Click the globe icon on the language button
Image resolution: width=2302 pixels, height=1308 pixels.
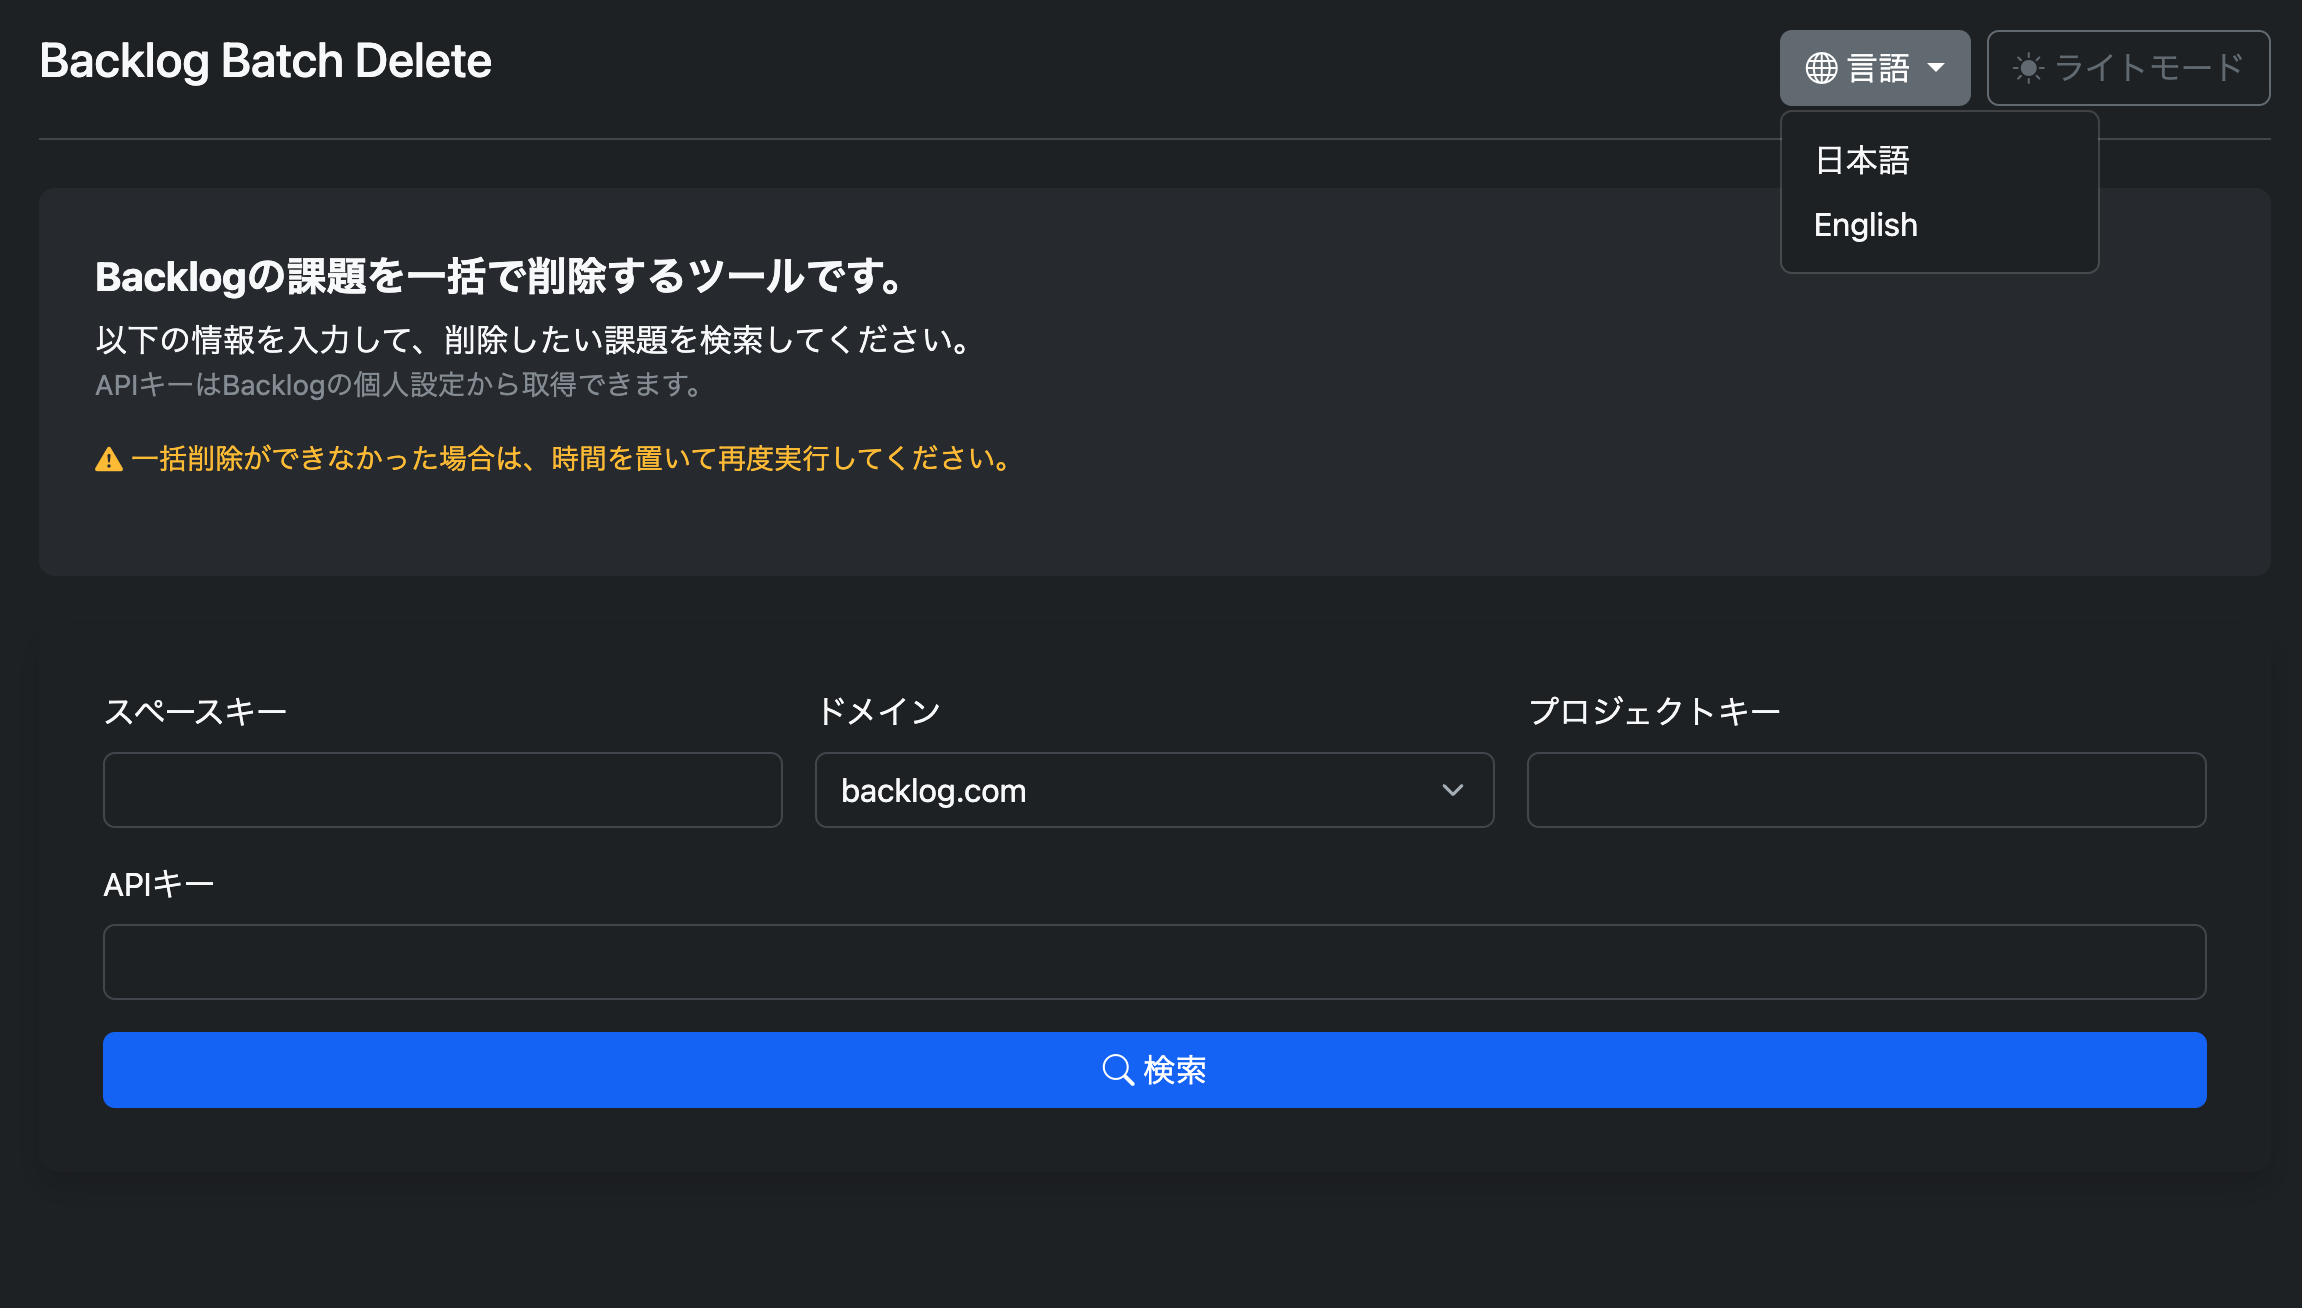pos(1821,68)
